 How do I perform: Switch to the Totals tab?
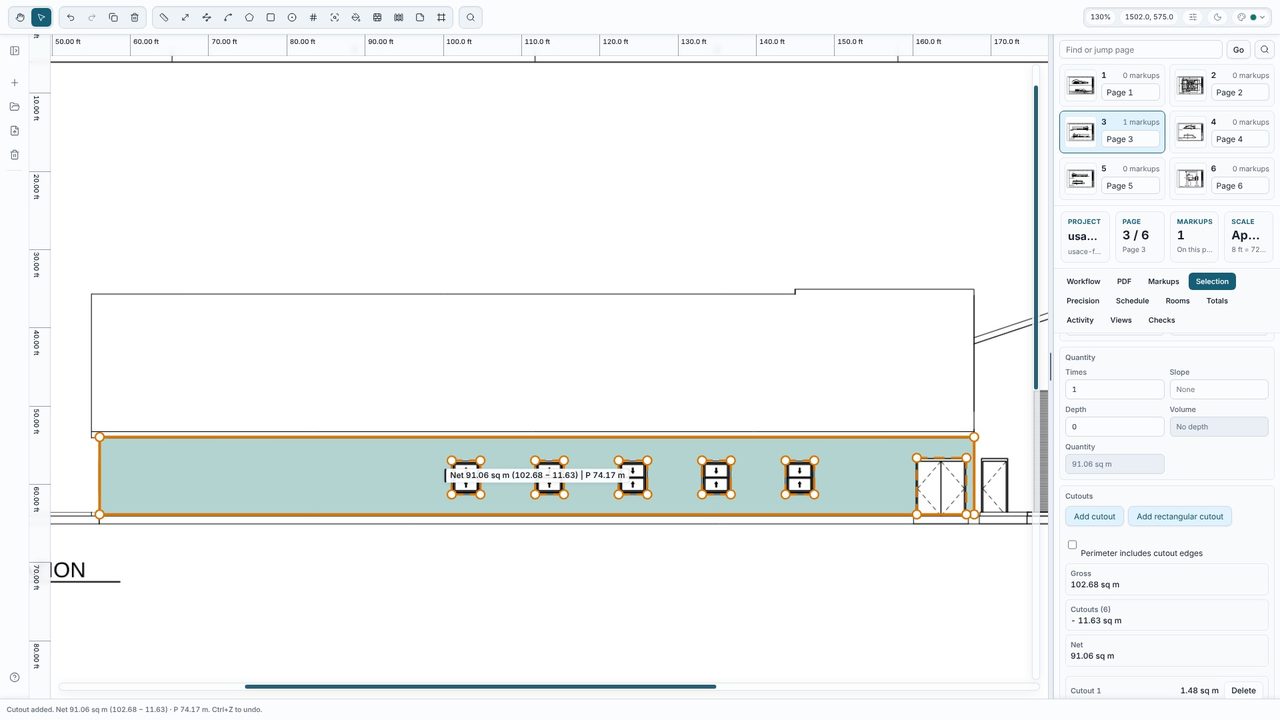[x=1217, y=301]
